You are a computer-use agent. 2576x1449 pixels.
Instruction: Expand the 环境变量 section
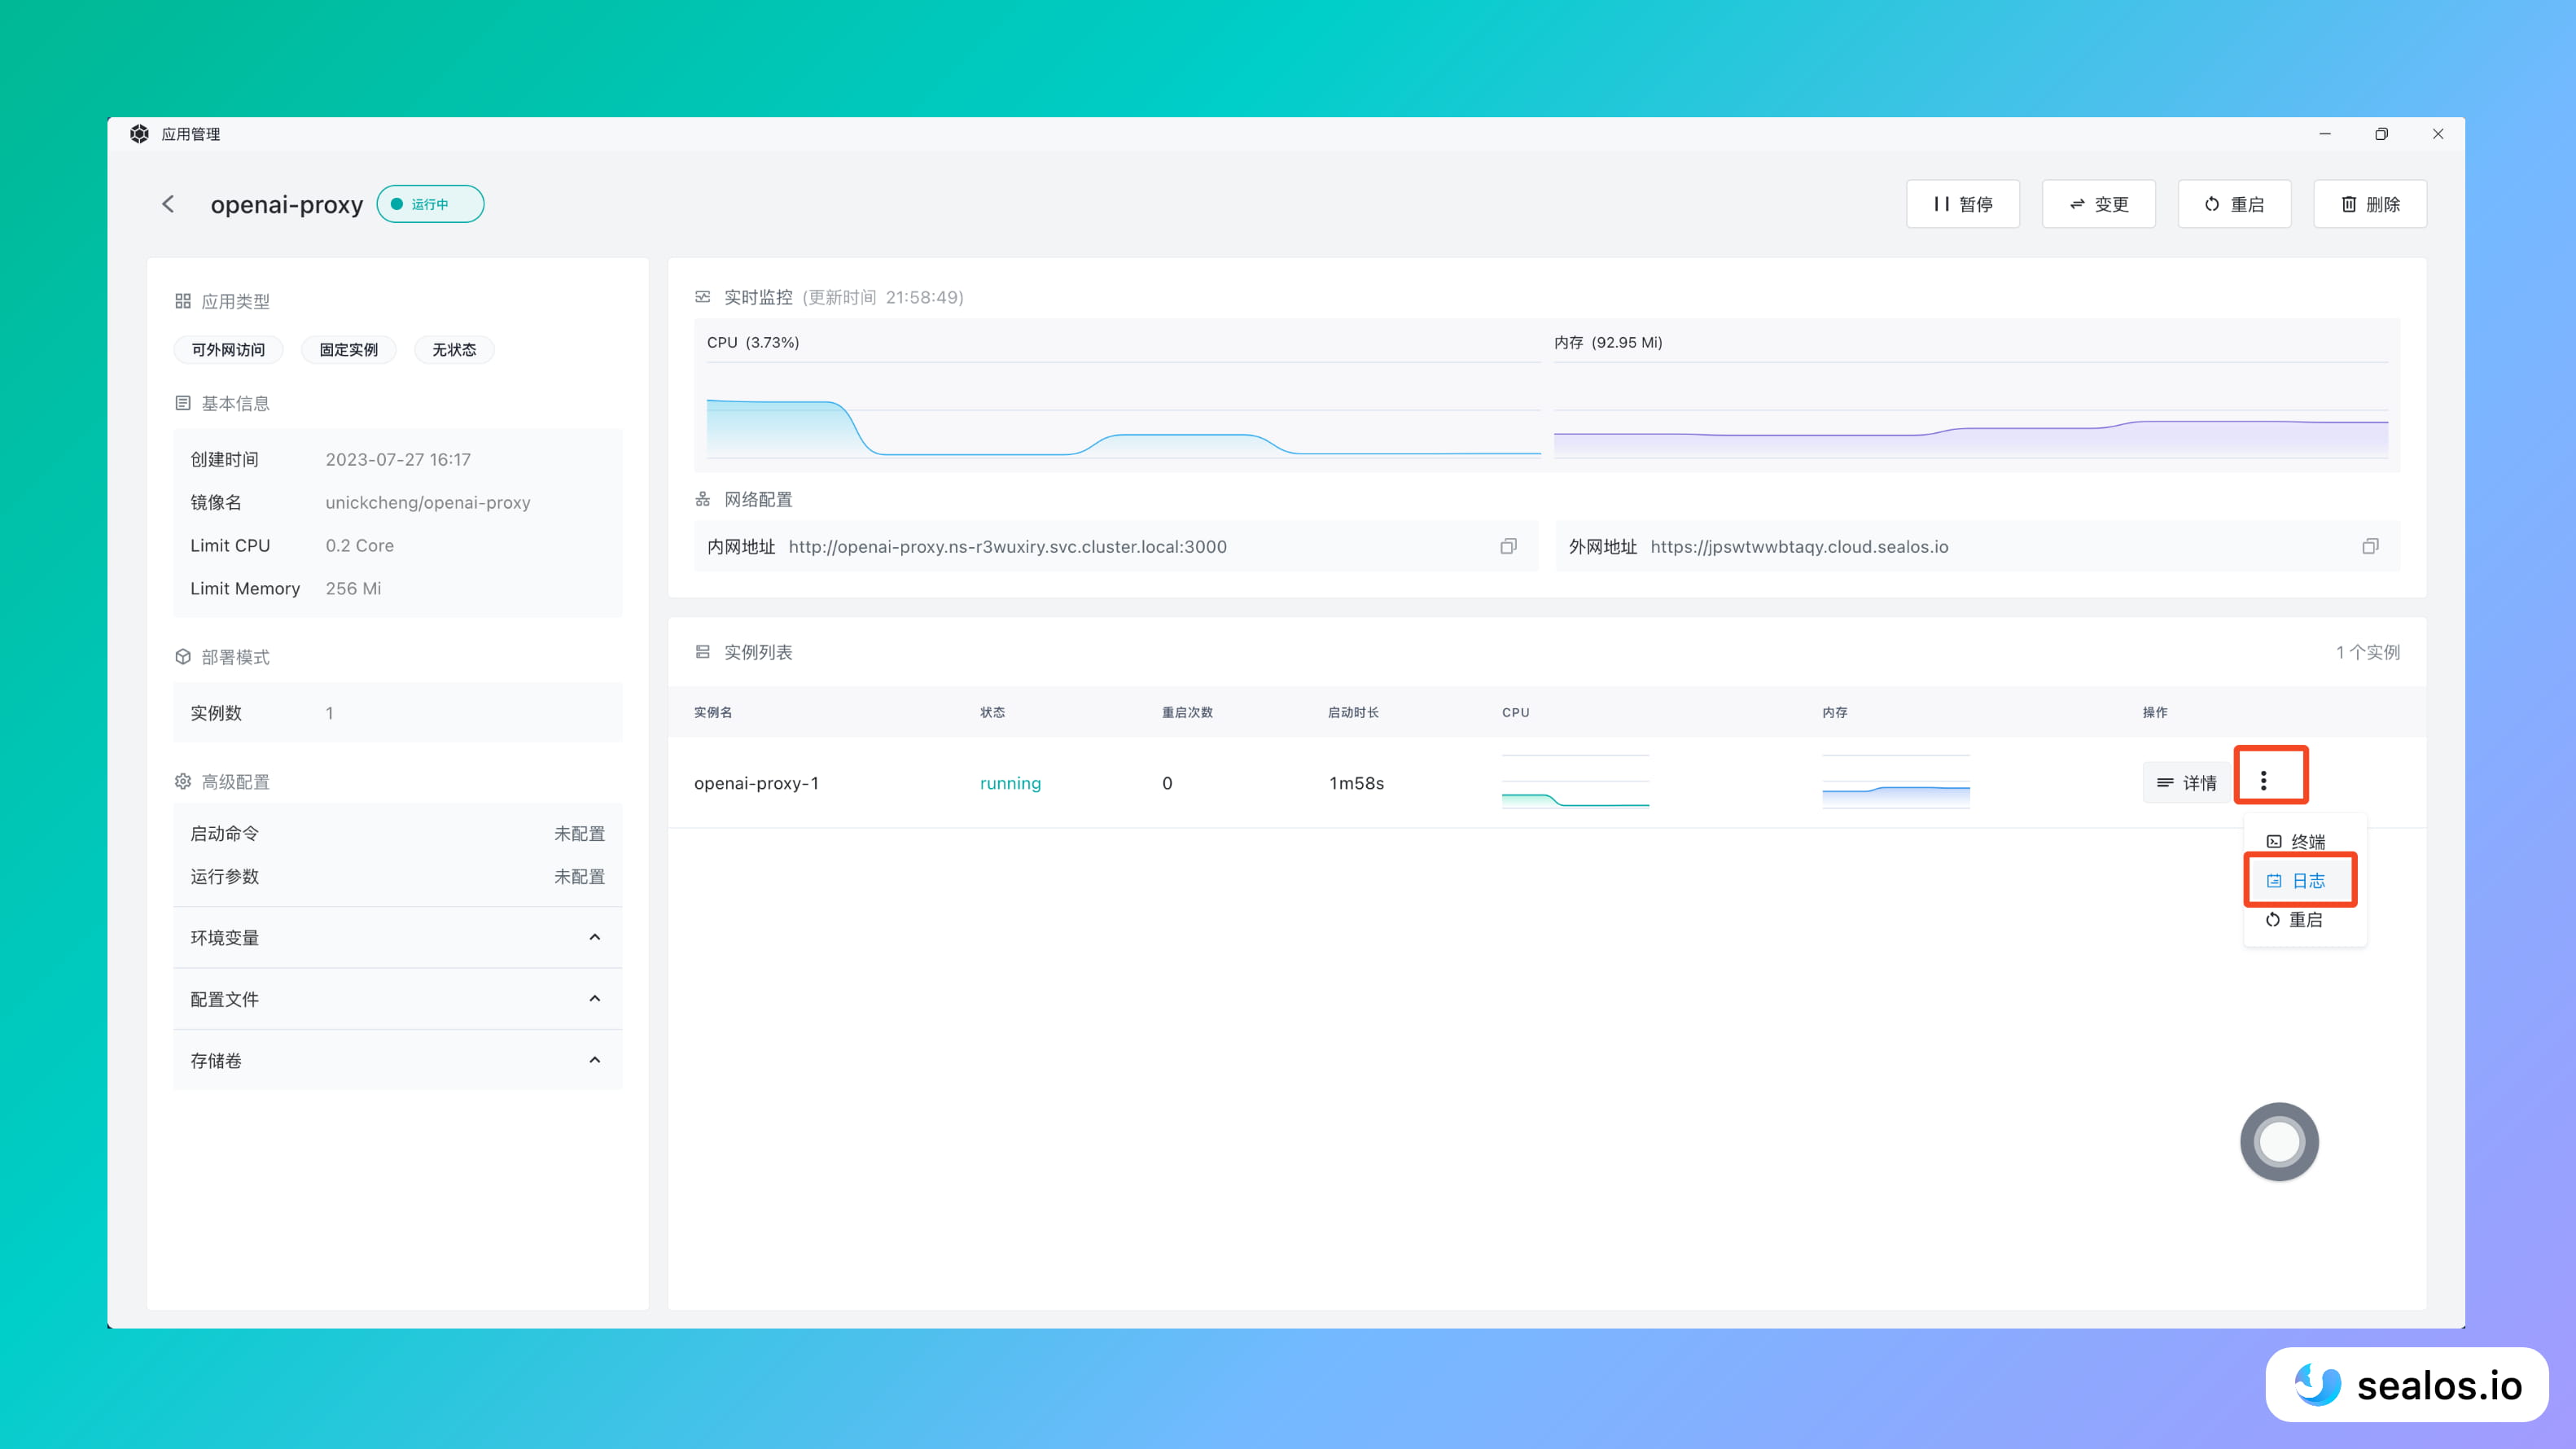click(x=397, y=937)
